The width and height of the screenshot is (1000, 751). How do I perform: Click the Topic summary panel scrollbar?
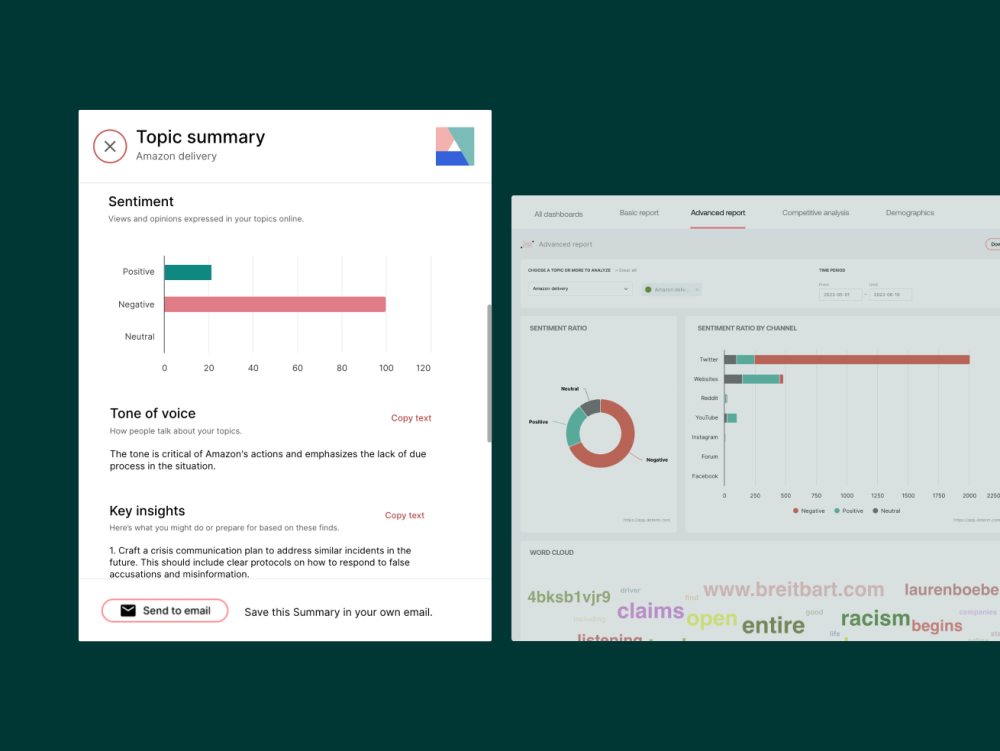point(489,373)
